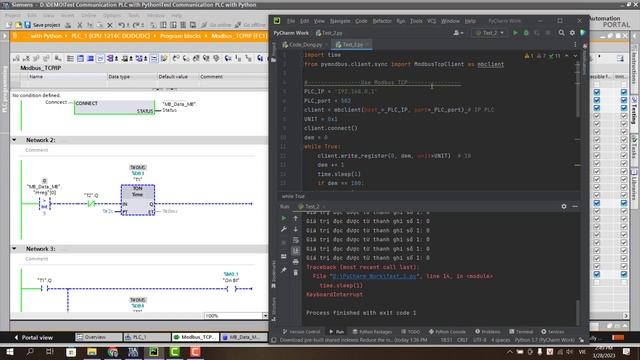Screen dimensions: 640x360
Task: Open traceback file link in console
Action: (374, 276)
